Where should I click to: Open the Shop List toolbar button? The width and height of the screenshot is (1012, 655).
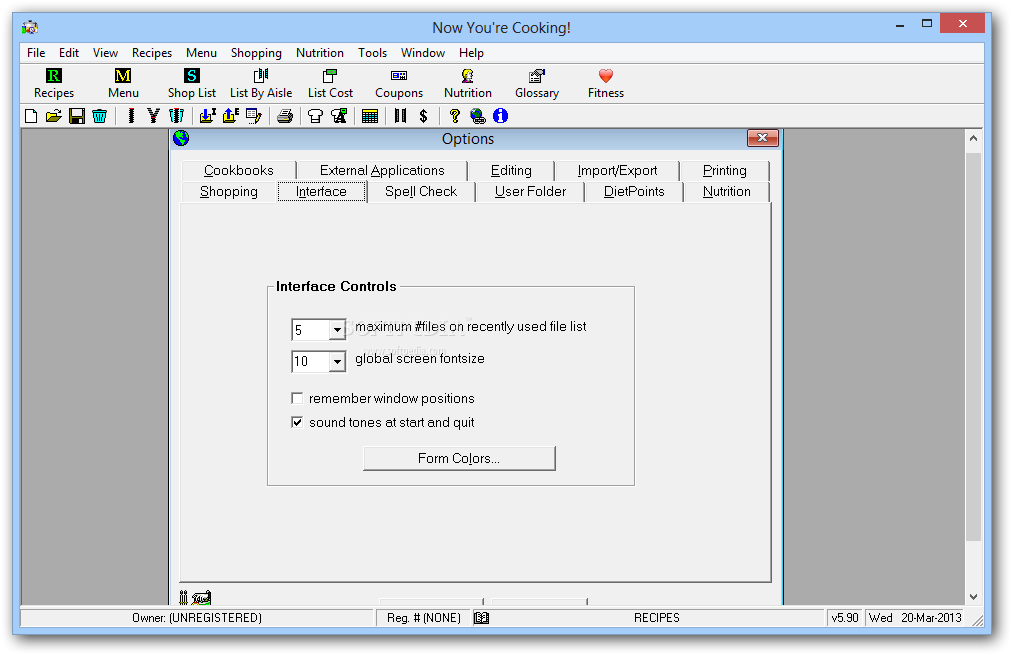192,84
